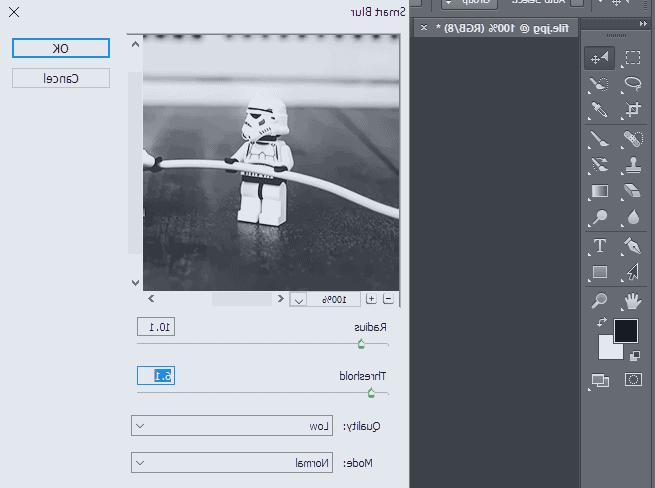Toggle Quick Mask mode icon
This screenshot has width=655, height=488.
[x=632, y=380]
